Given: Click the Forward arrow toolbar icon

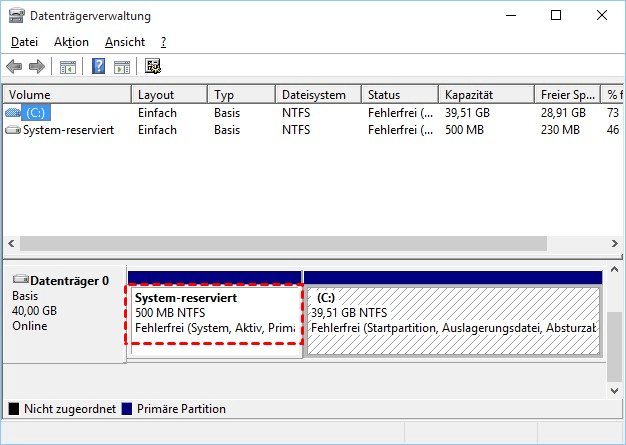Looking at the screenshot, I should coord(37,67).
